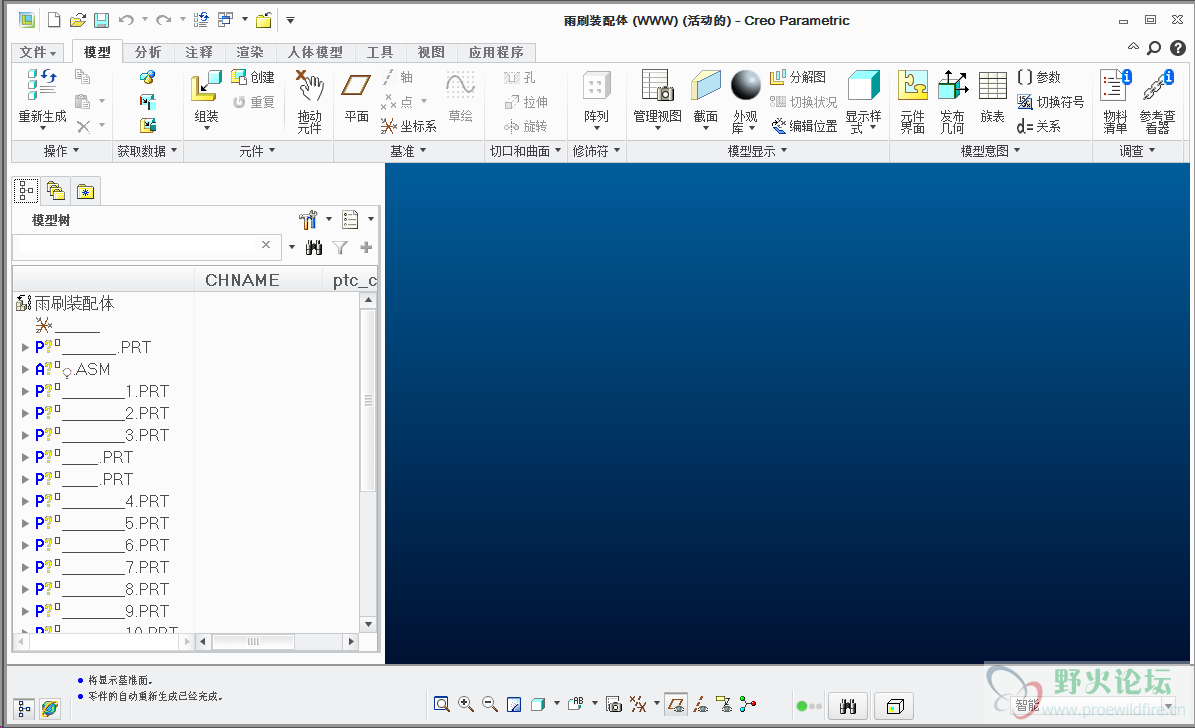Click the binoculars search icon in model tree
Image resolution: width=1195 pixels, height=728 pixels.
point(314,247)
